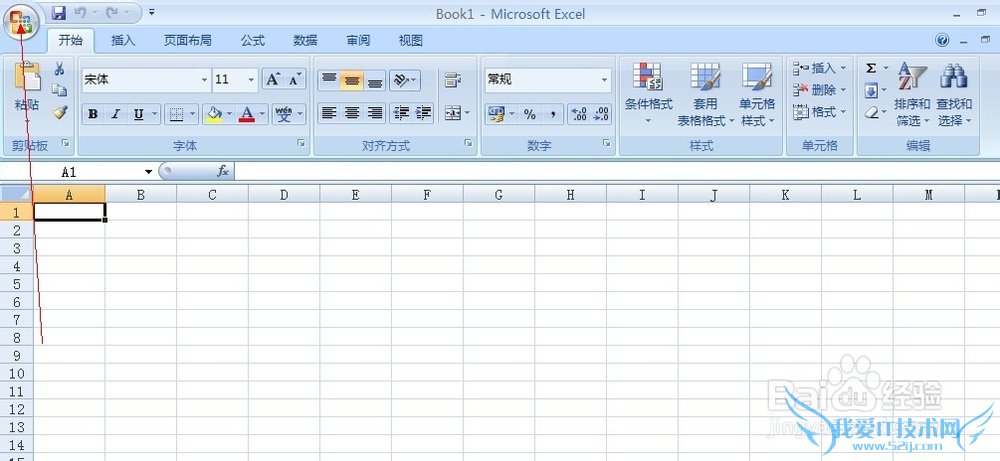Open font color dropdown arrow
The height and width of the screenshot is (461, 1000).
[262, 114]
